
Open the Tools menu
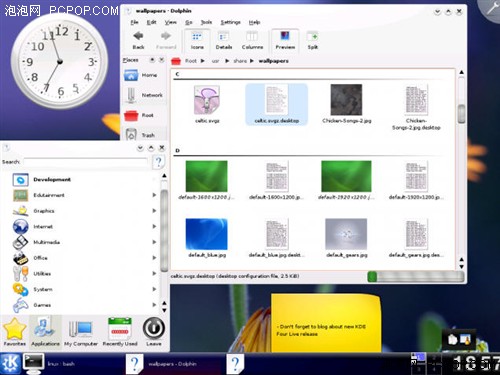[206, 22]
